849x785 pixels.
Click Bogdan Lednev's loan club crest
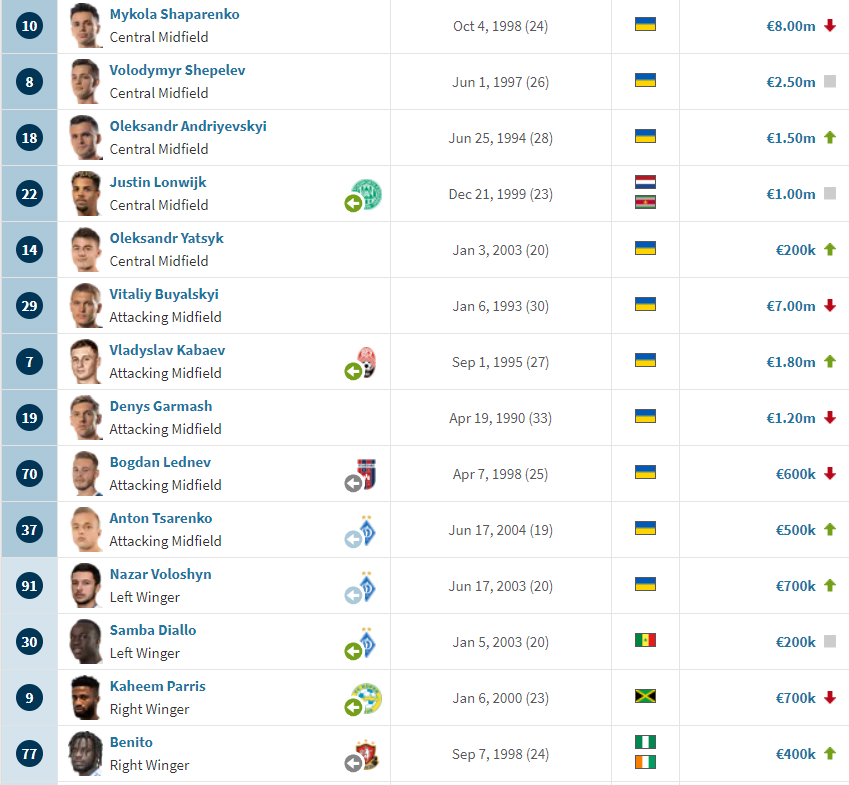[x=367, y=474]
